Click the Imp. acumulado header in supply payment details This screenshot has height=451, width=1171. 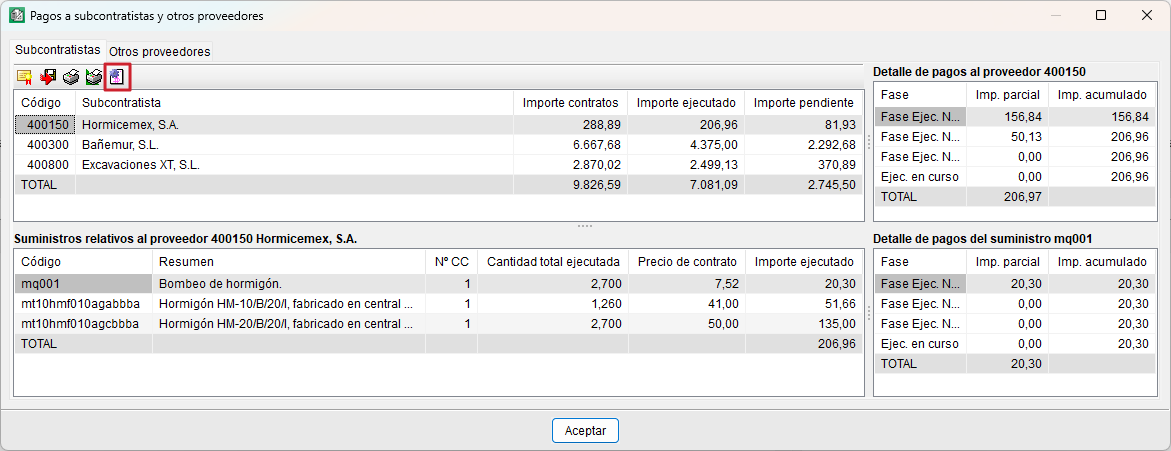click(x=1101, y=262)
